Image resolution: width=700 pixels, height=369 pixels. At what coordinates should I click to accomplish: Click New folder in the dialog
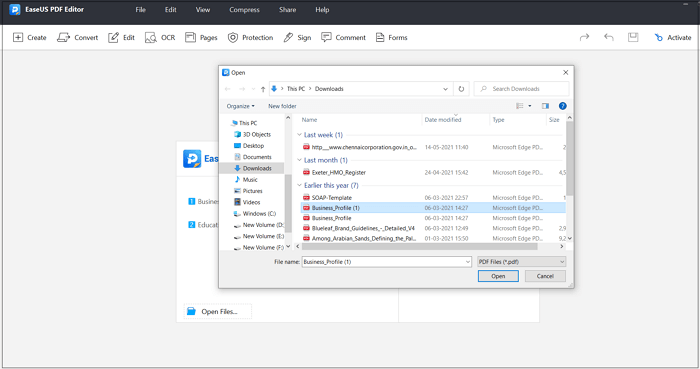[282, 106]
